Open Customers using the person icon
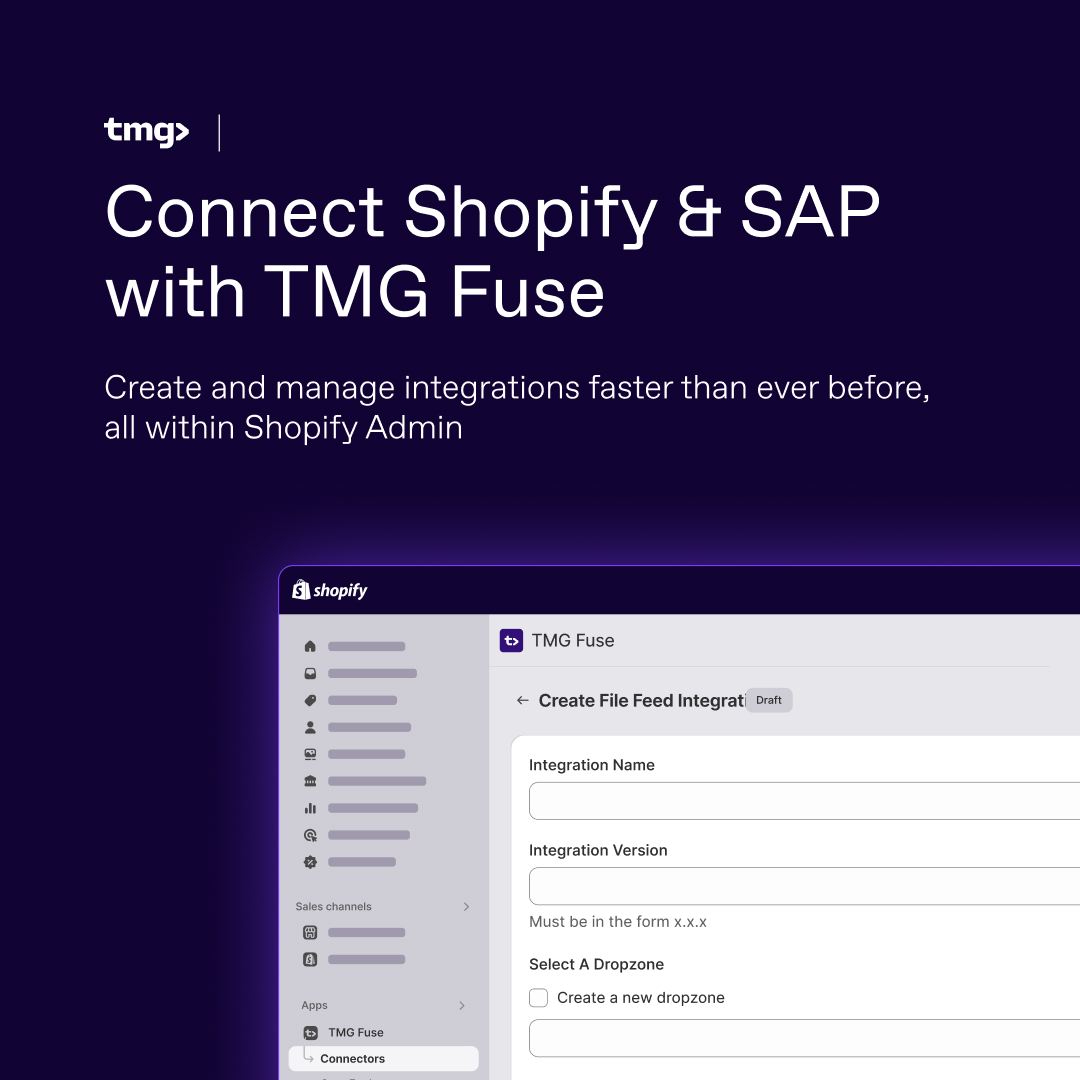Viewport: 1080px width, 1080px height. [x=310, y=727]
